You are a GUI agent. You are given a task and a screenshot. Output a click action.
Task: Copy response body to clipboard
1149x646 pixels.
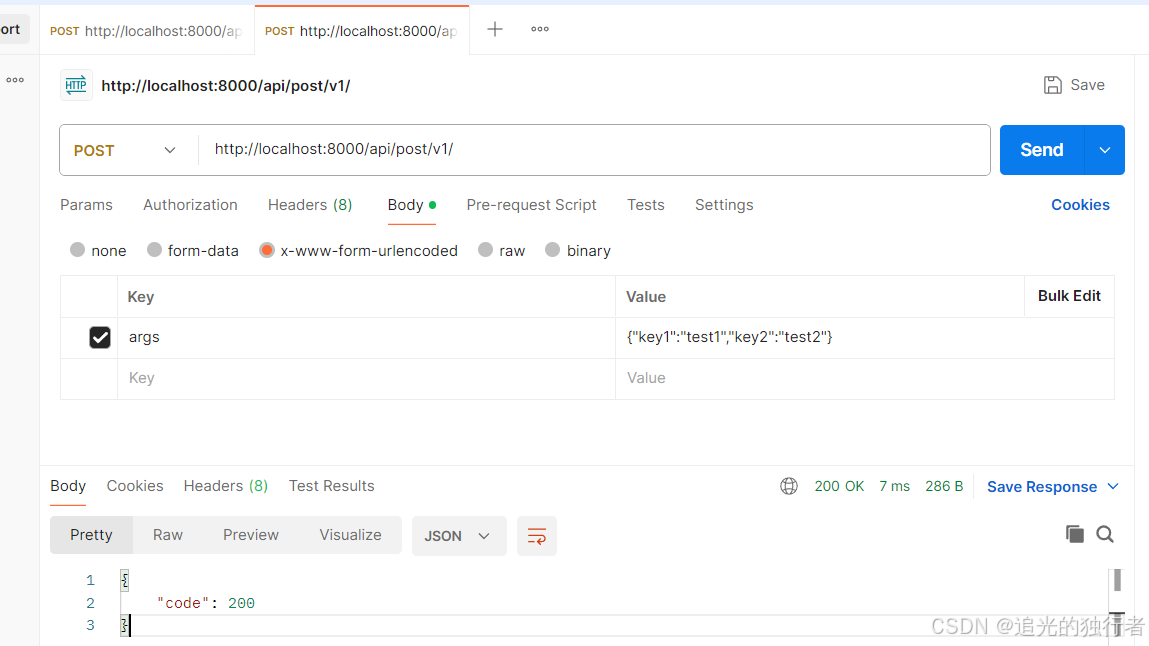[x=1074, y=535]
